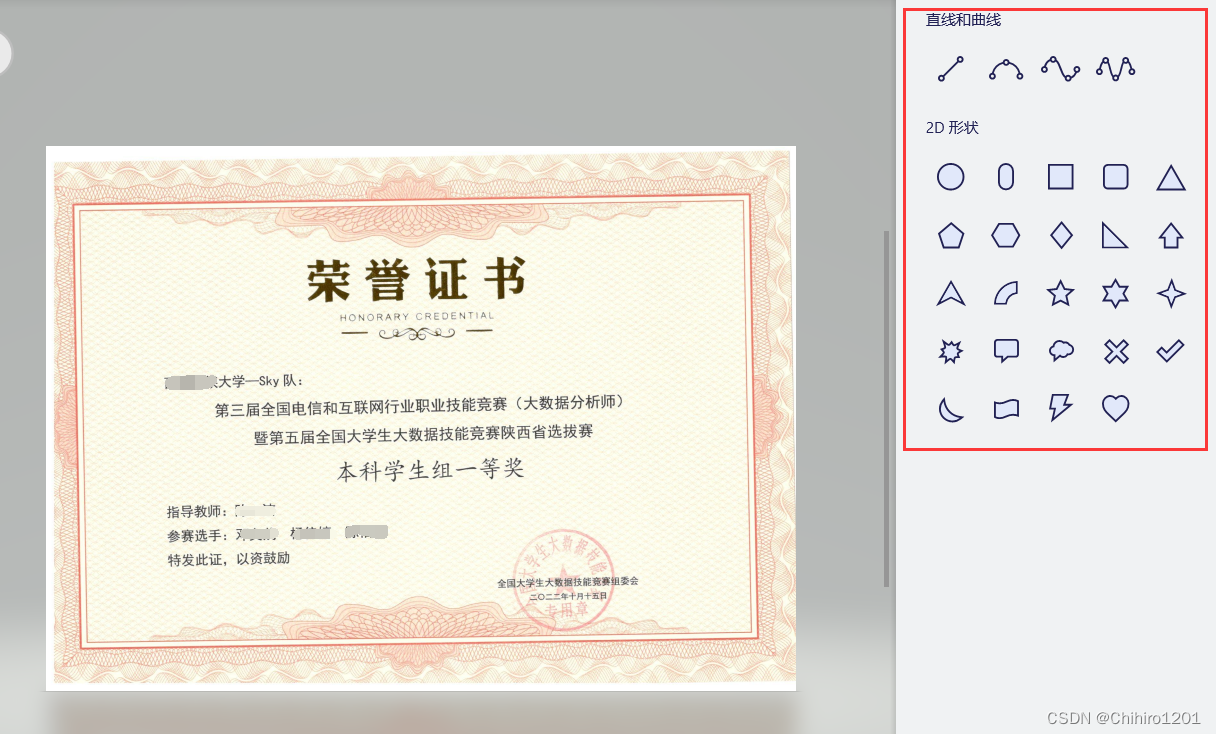Insert the four-pointed star shape
The height and width of the screenshot is (734, 1216).
[1171, 294]
